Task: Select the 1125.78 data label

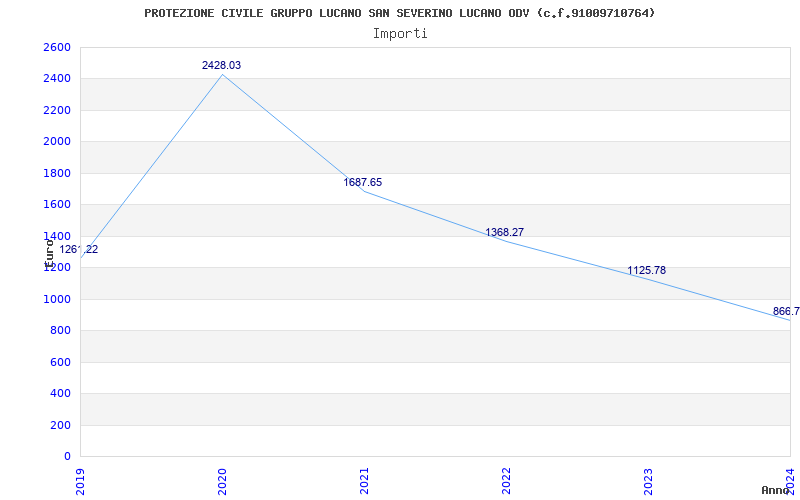Action: click(x=646, y=270)
